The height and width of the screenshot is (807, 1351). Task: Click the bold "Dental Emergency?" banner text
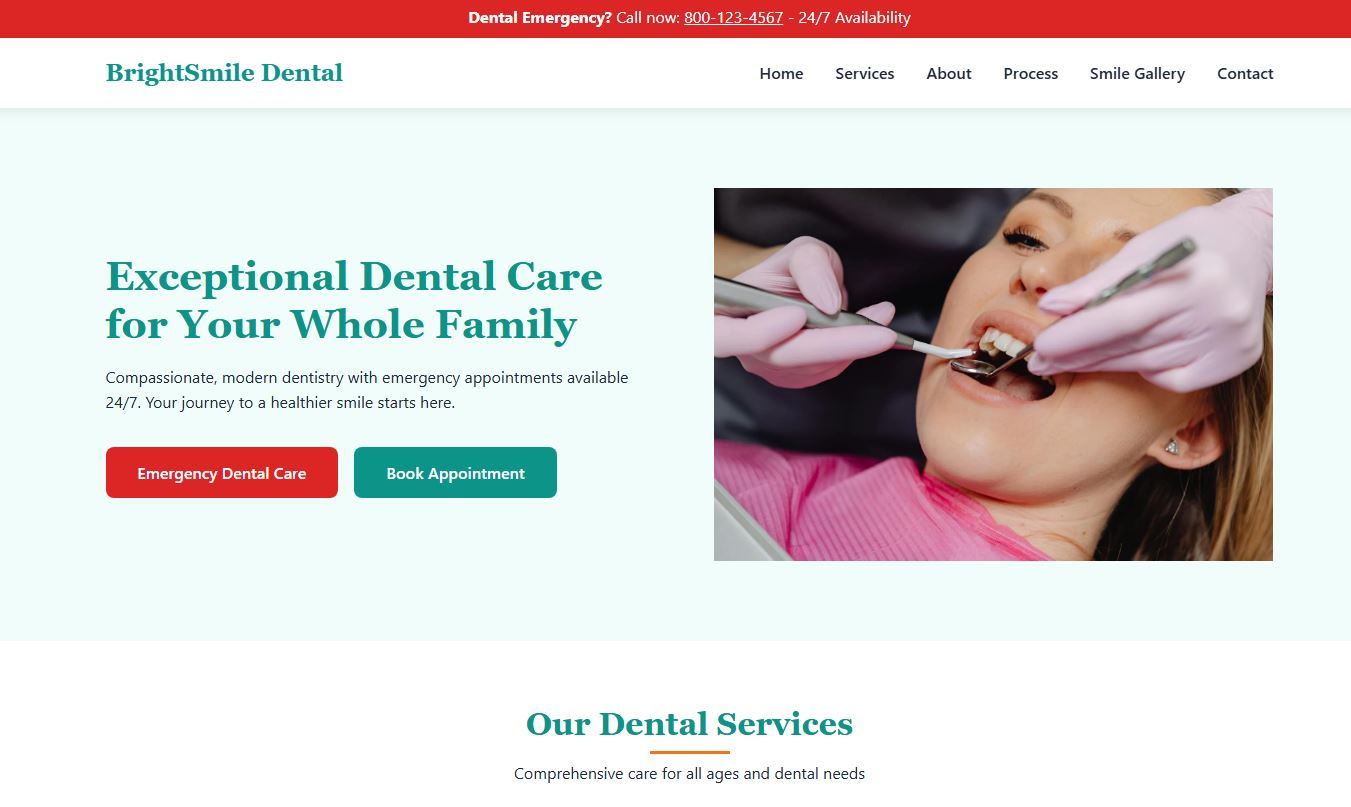pos(540,18)
